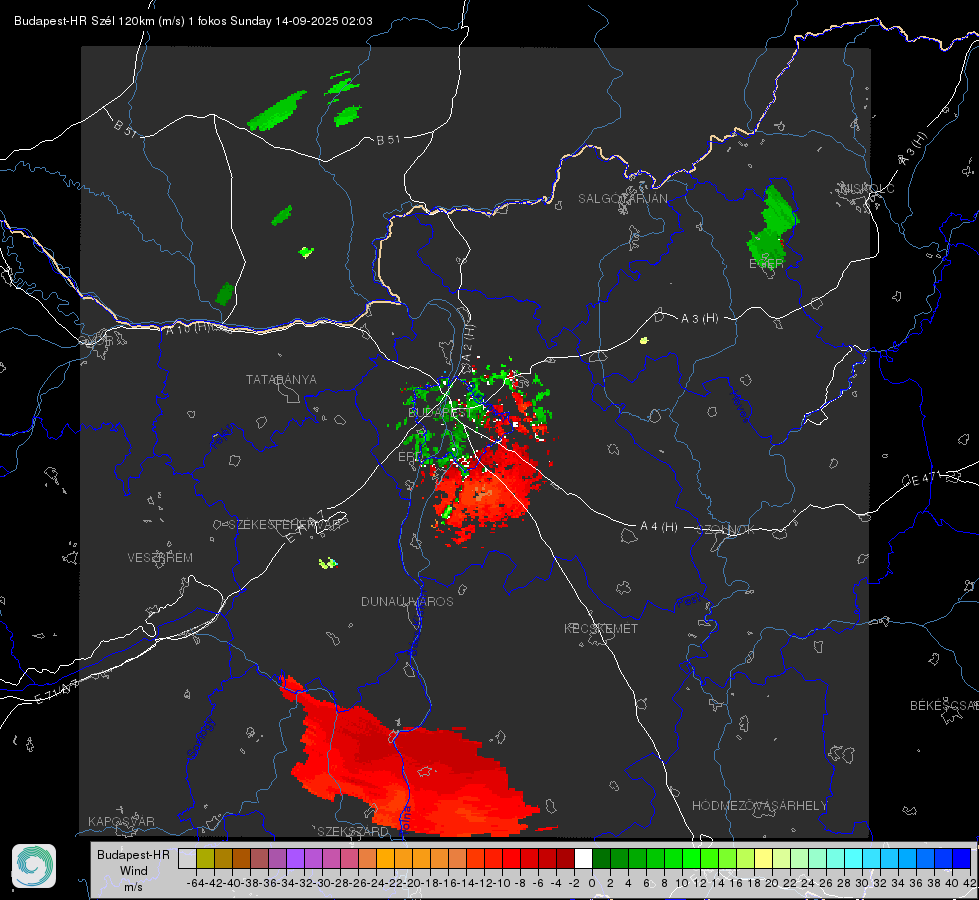Click the blue 'Tolna' county label
The height and width of the screenshot is (900, 979).
click(x=406, y=819)
